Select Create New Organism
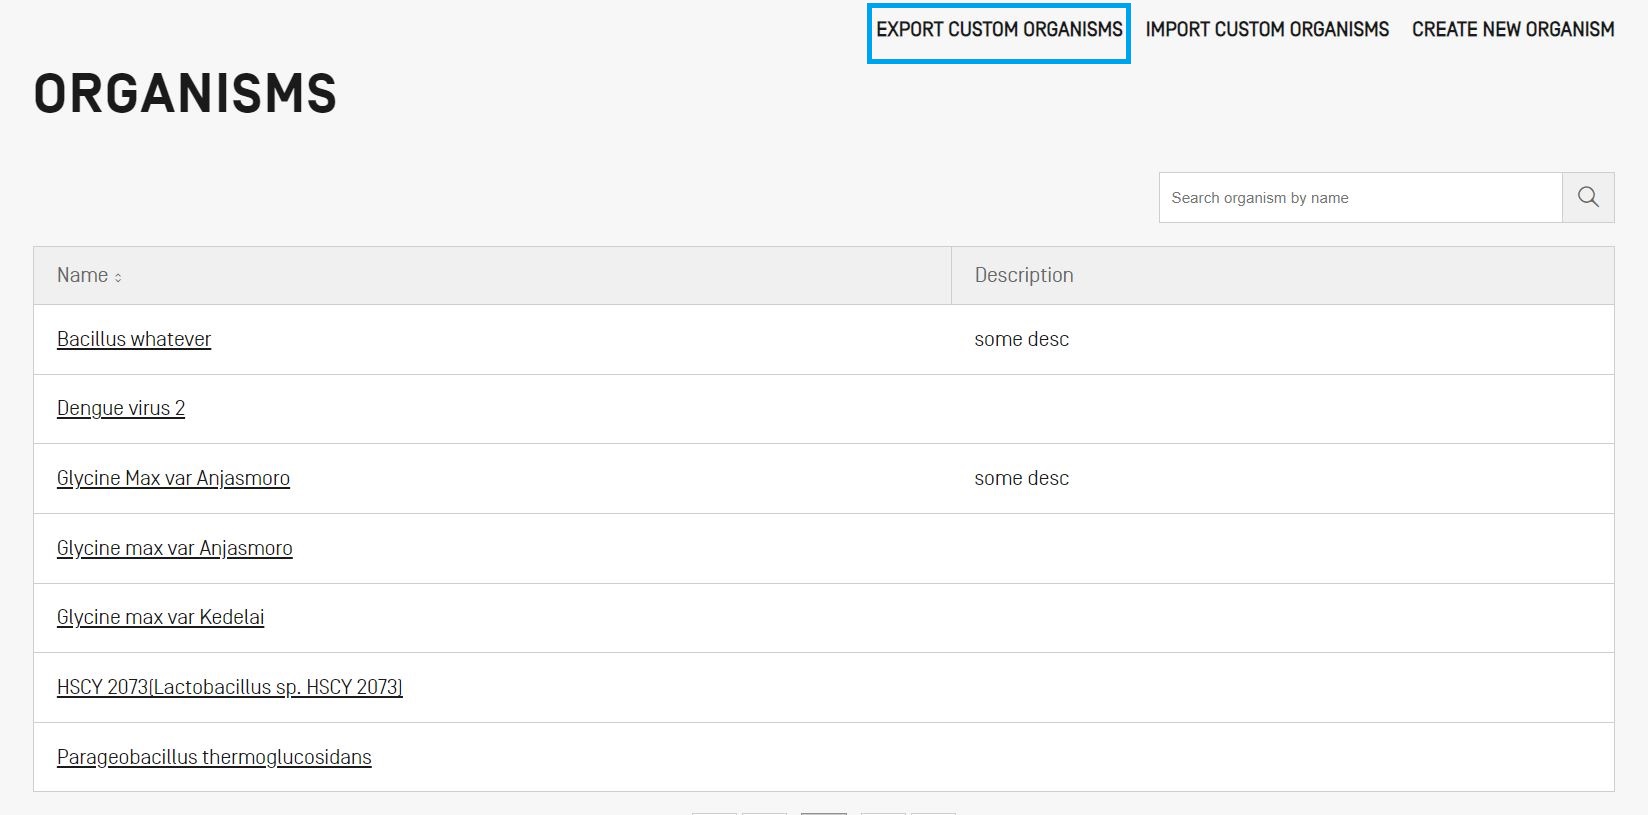The image size is (1648, 815). [x=1512, y=30]
